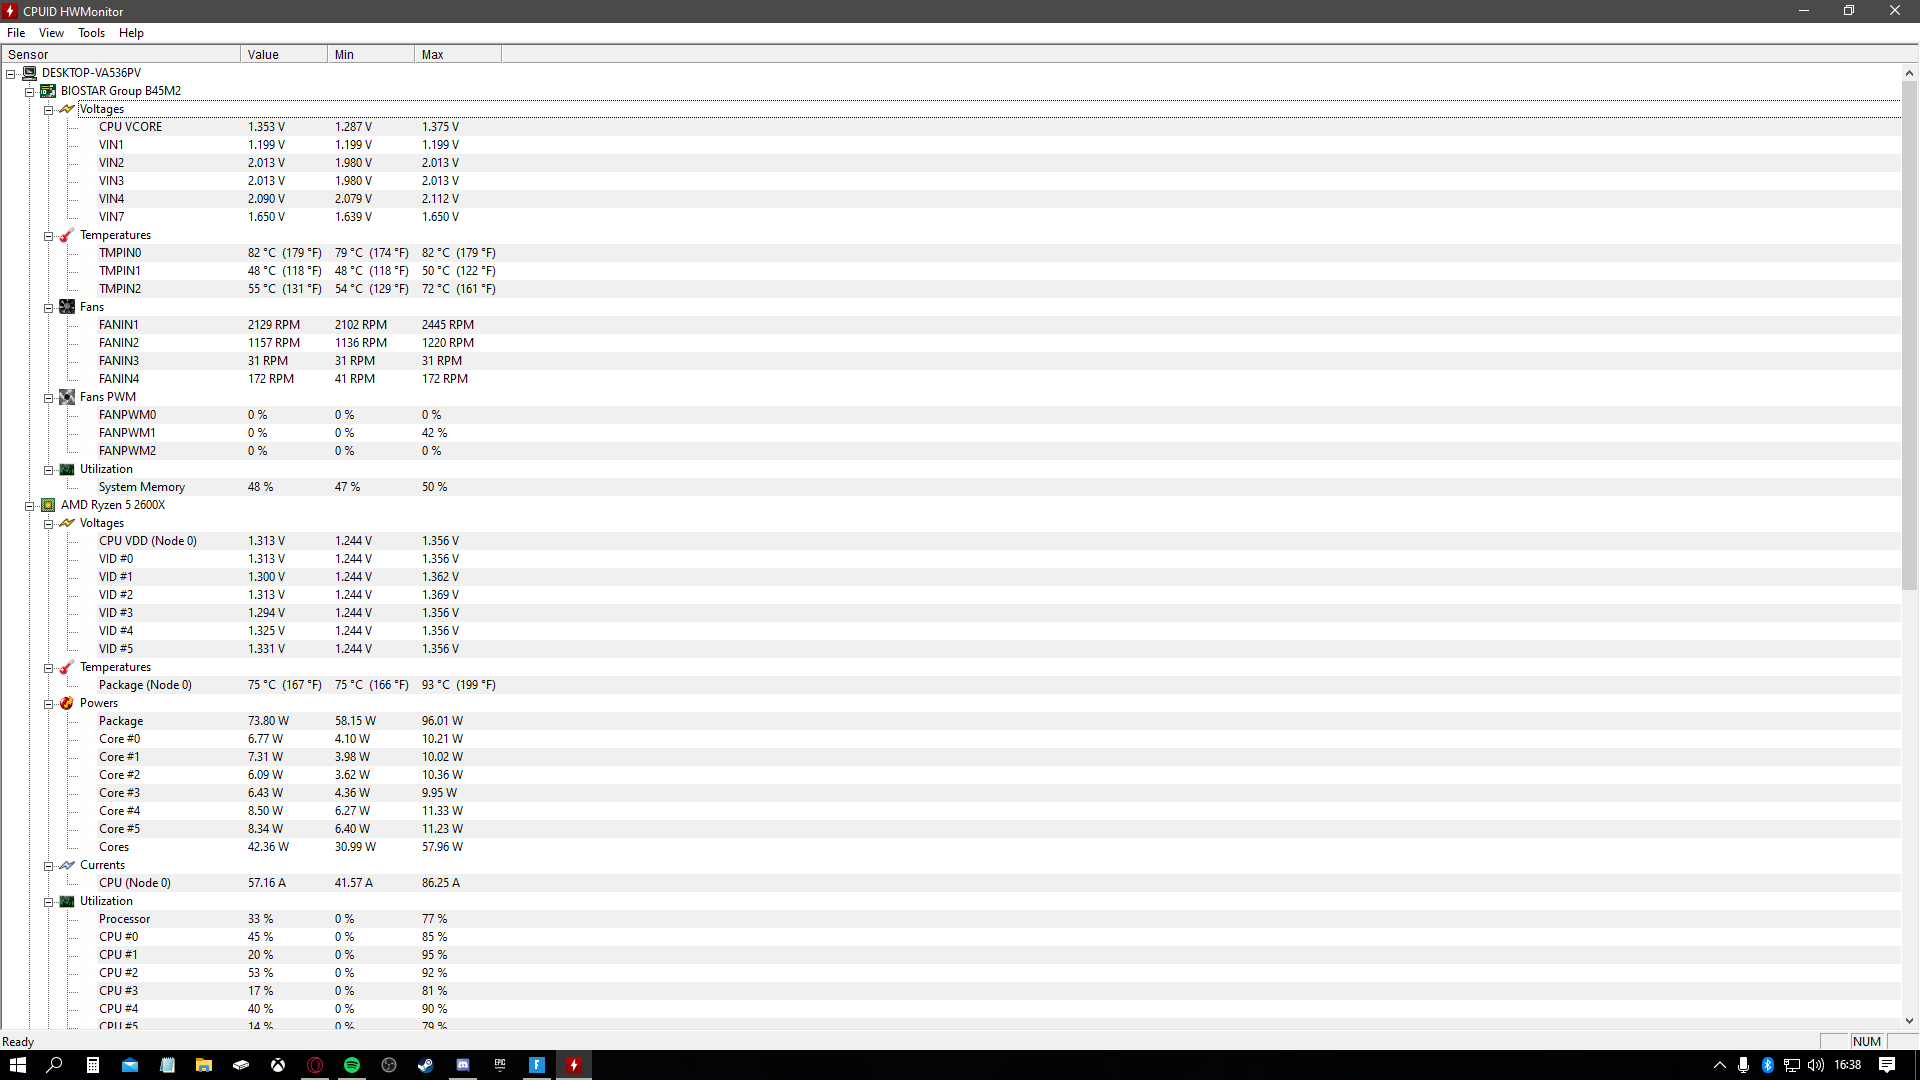Click the taskbar clock showing 16:38

pyautogui.click(x=1848, y=1065)
